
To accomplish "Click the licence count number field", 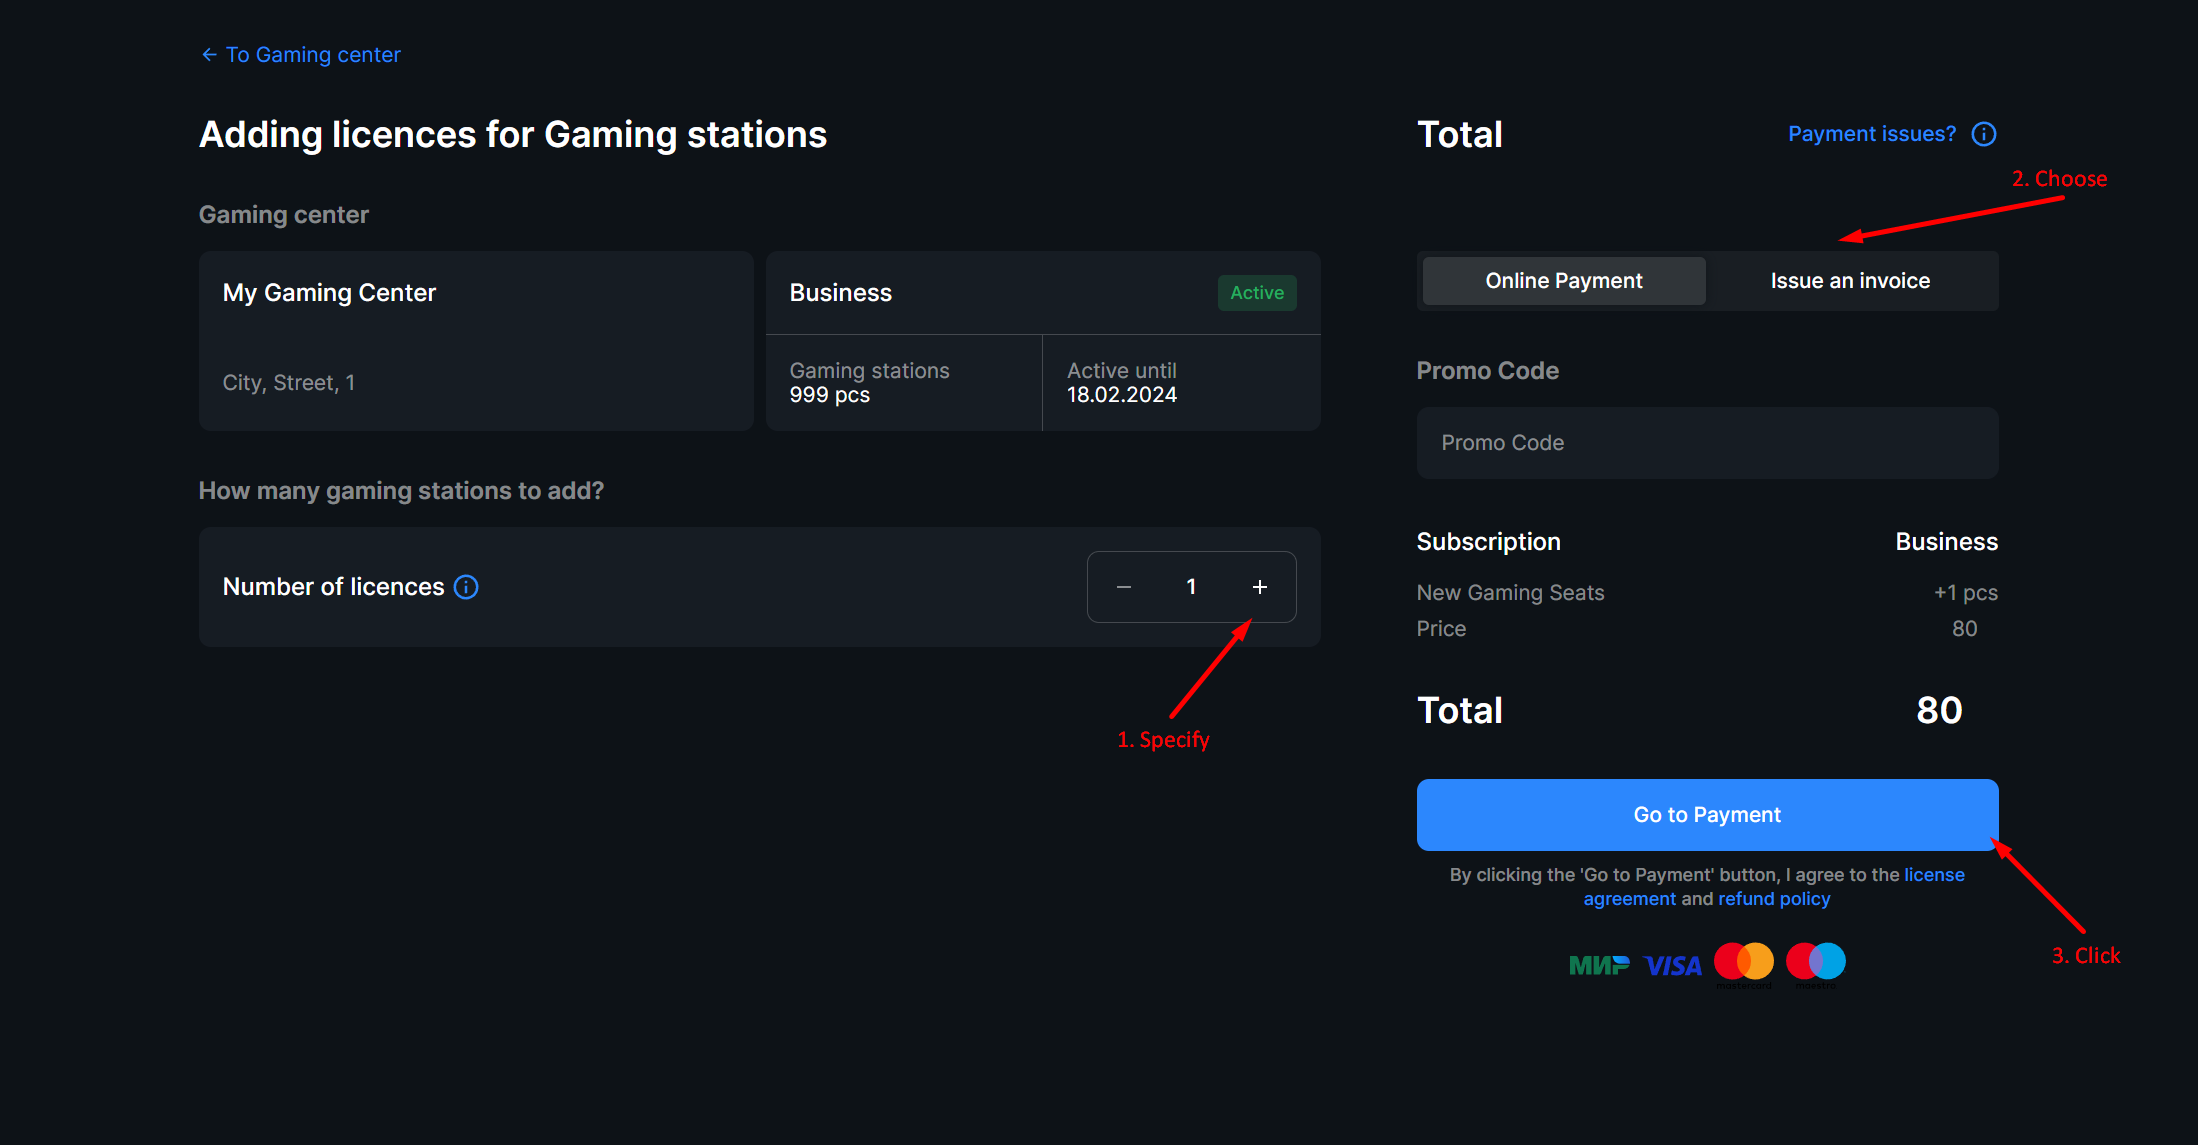I will coord(1190,587).
